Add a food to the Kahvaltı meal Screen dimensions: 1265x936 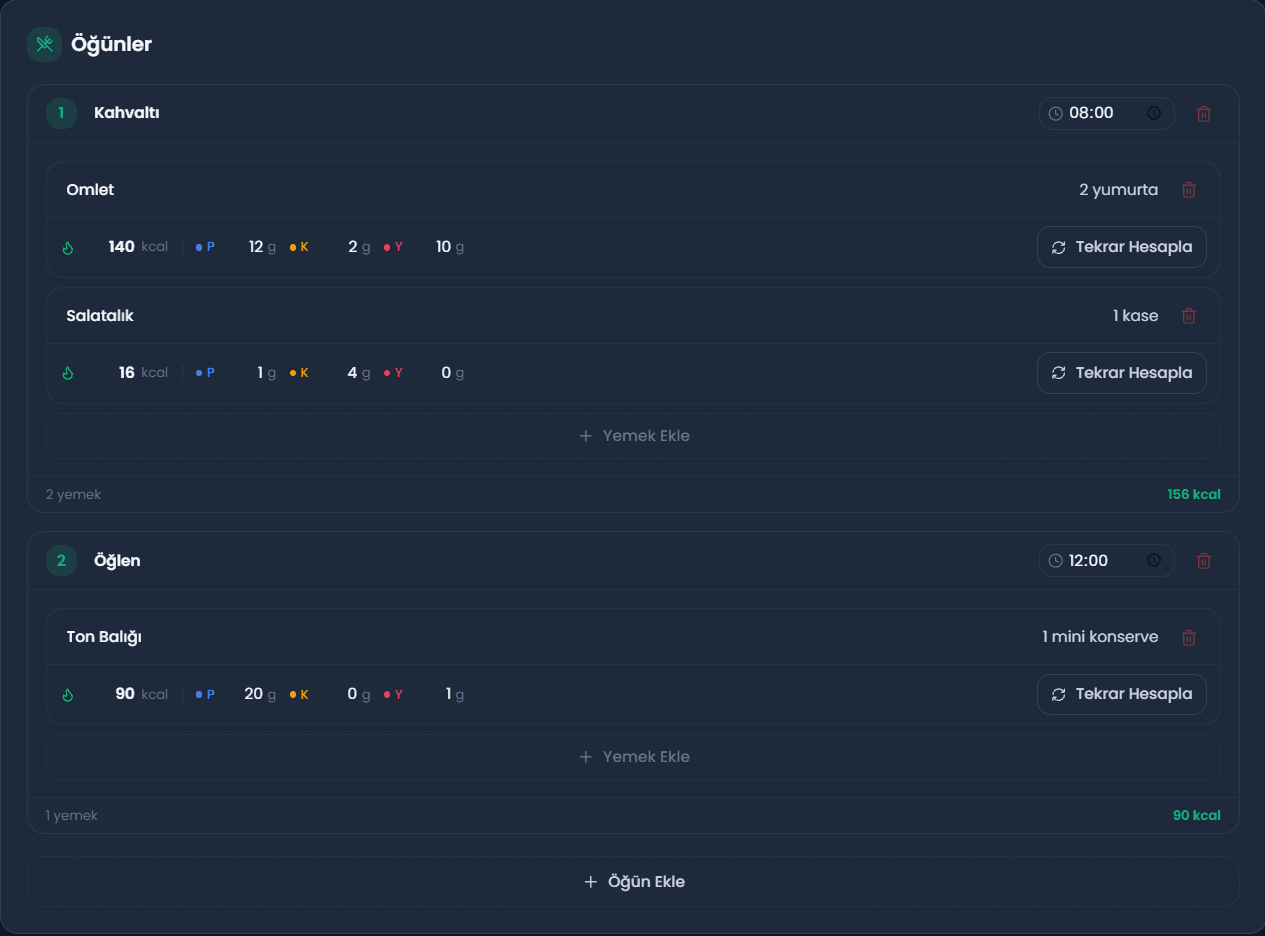point(633,436)
